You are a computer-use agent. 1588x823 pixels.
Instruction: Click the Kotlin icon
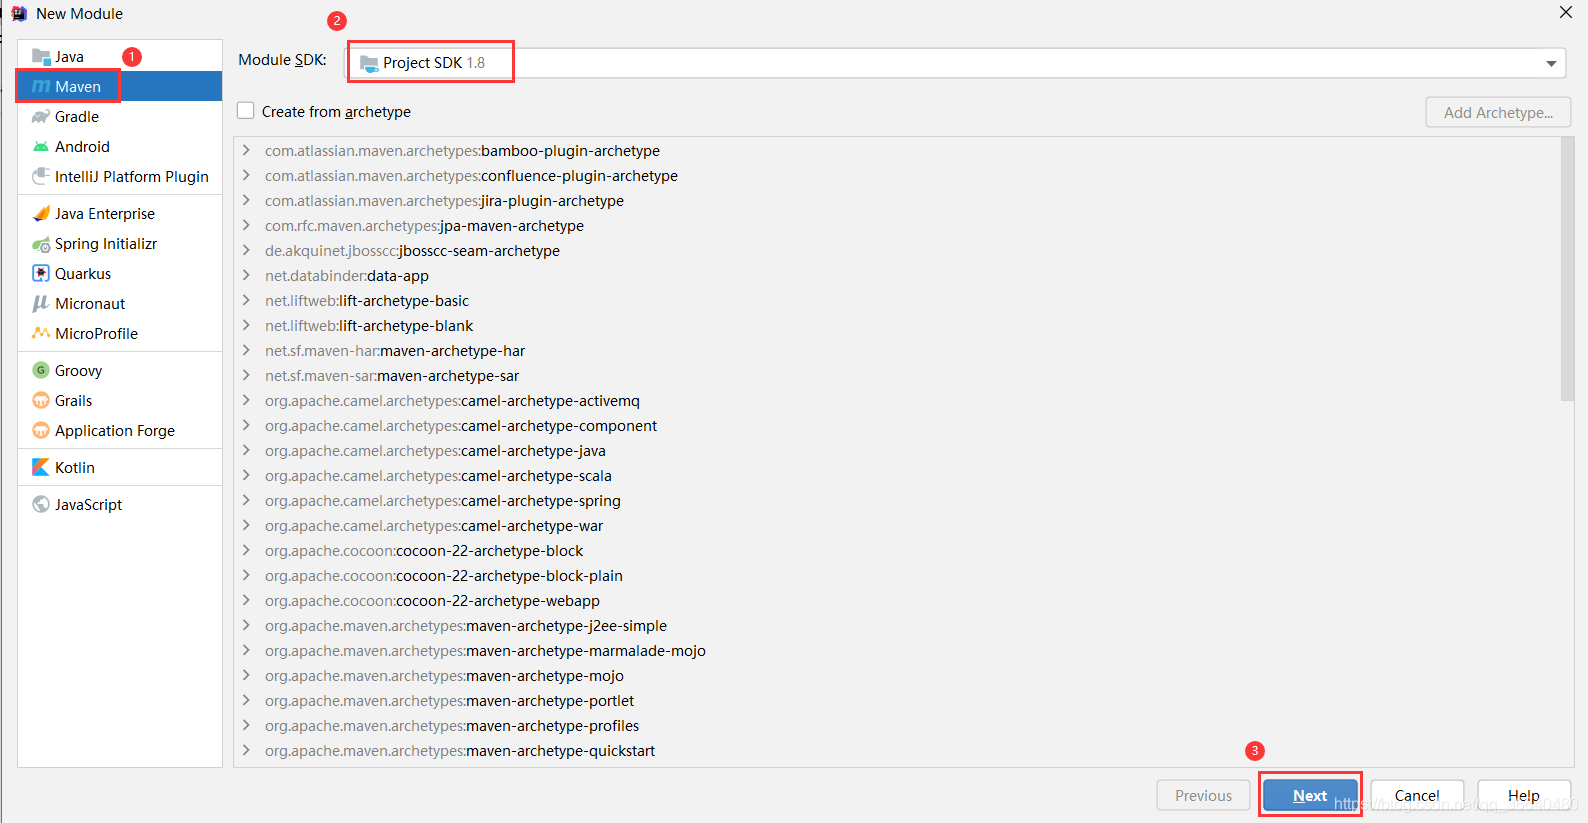tap(41, 468)
